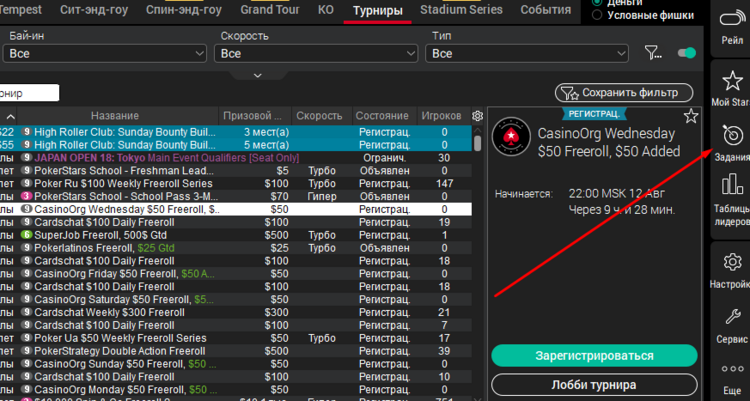
Task: Switch to the Grand Tour tab
Action: tap(272, 10)
